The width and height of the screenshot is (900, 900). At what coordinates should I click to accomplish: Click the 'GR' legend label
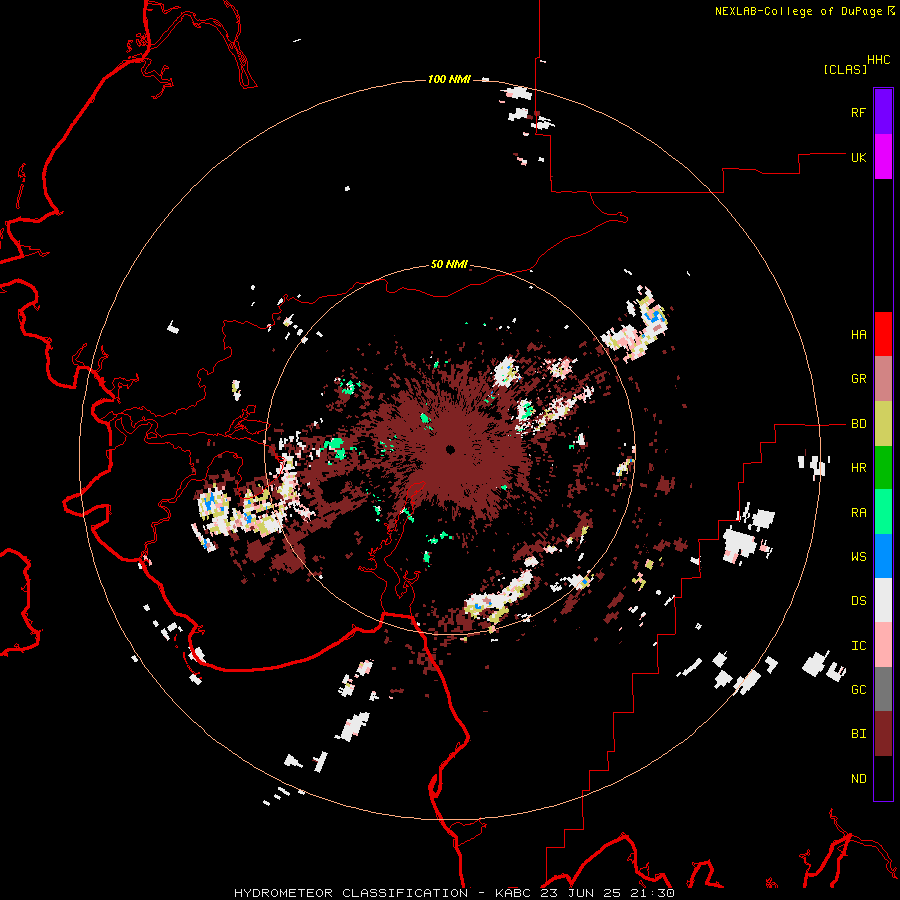[858, 379]
